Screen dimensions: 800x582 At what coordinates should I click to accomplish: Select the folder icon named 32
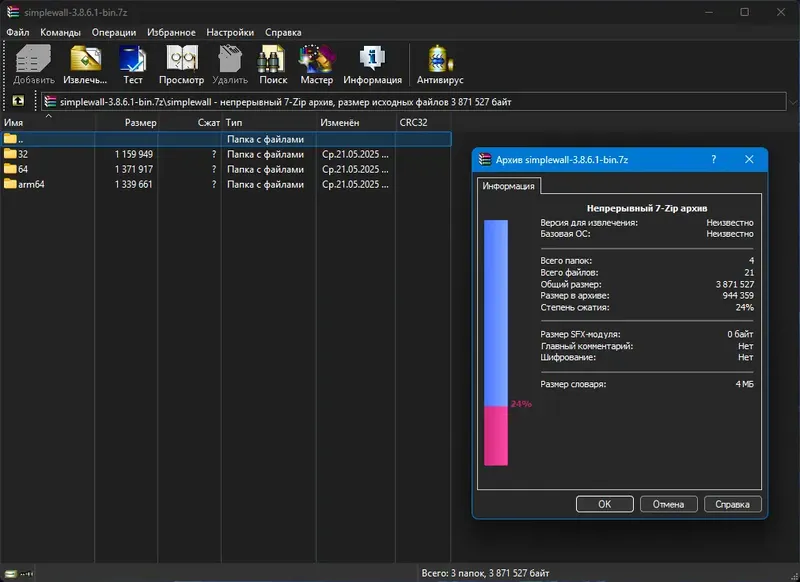click(10, 154)
